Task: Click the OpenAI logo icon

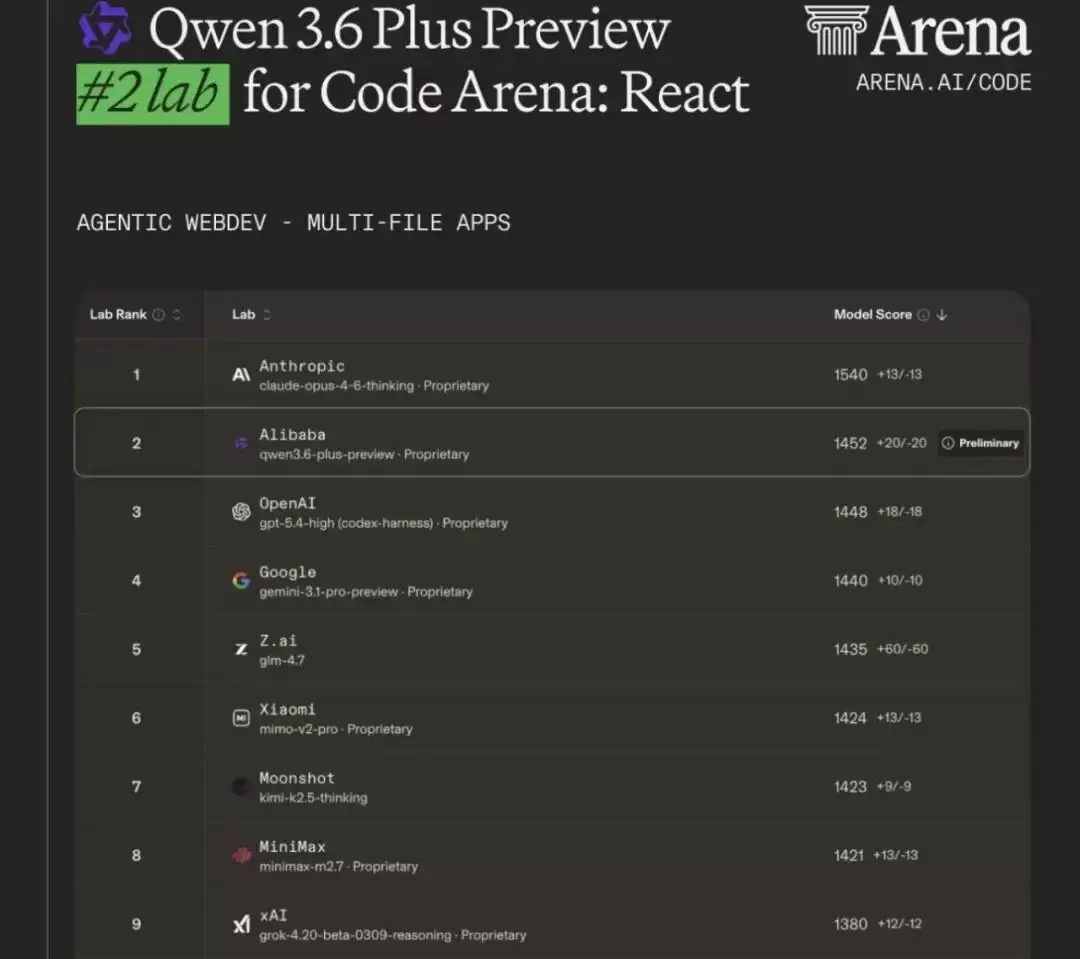Action: click(241, 512)
